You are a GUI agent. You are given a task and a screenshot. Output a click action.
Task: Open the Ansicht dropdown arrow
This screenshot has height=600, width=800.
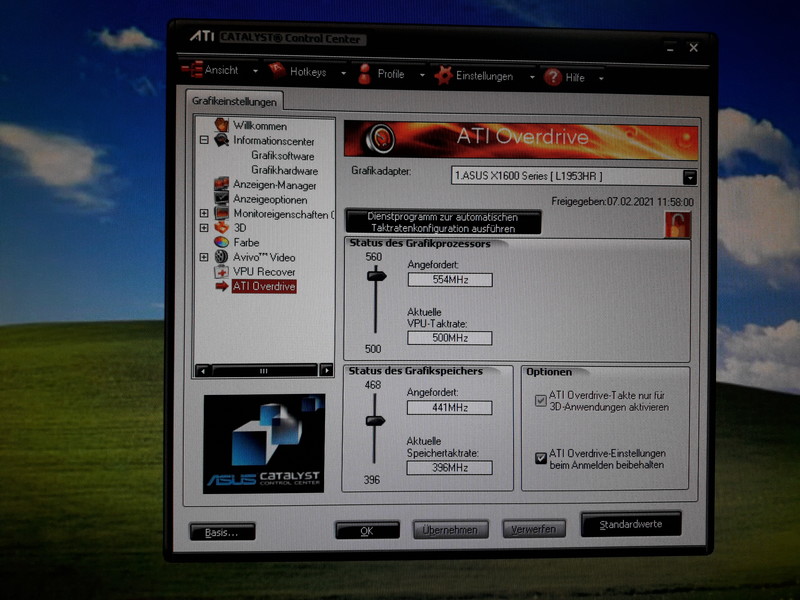(256, 71)
